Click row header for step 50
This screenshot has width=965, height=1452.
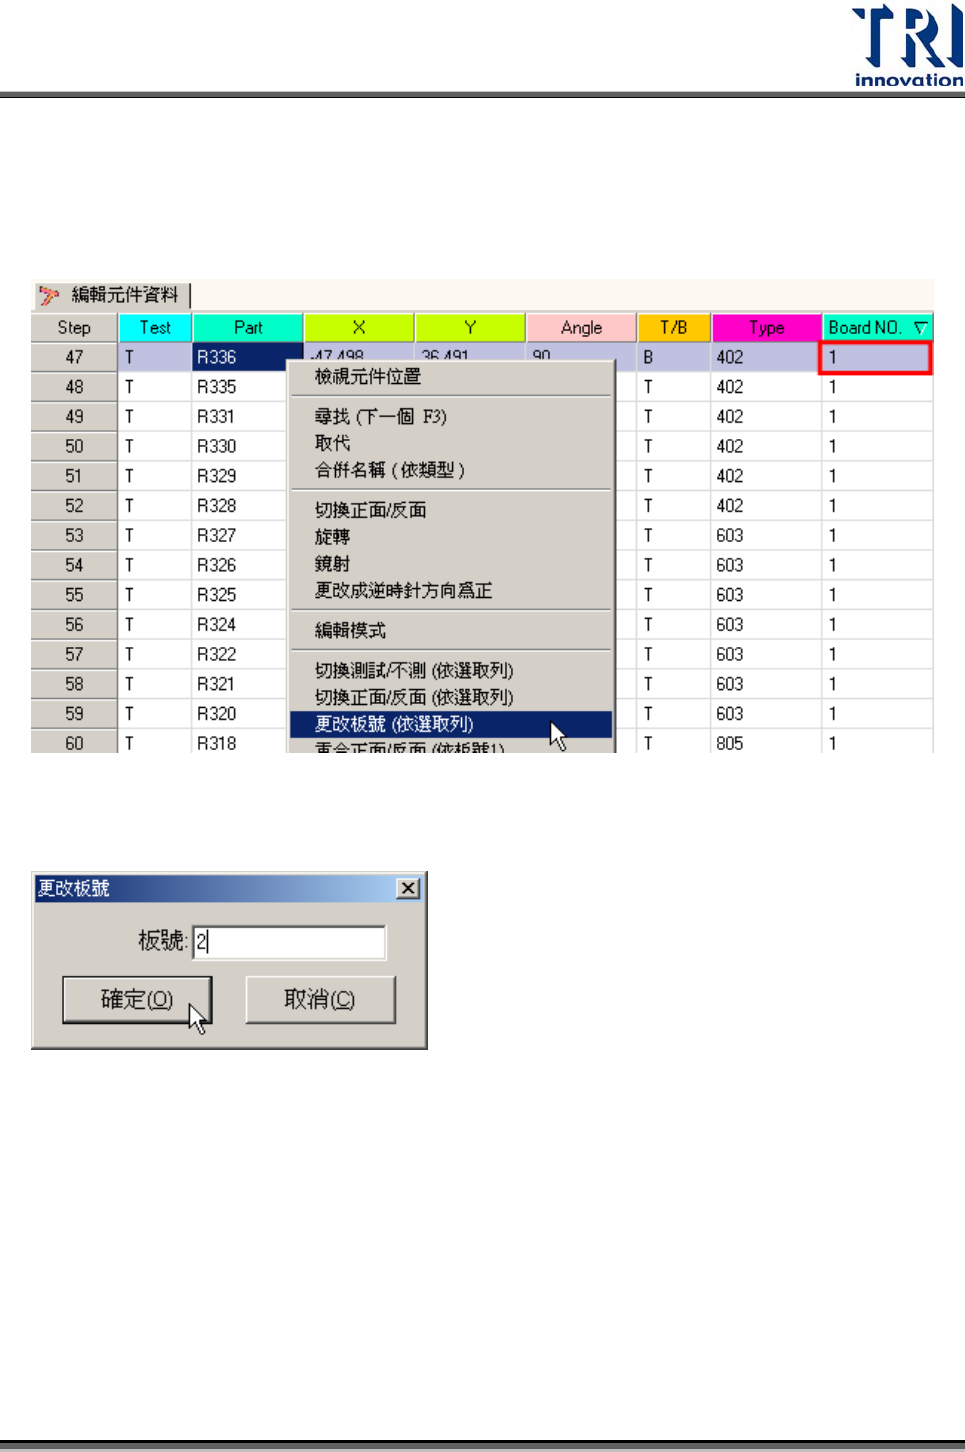tap(74, 446)
